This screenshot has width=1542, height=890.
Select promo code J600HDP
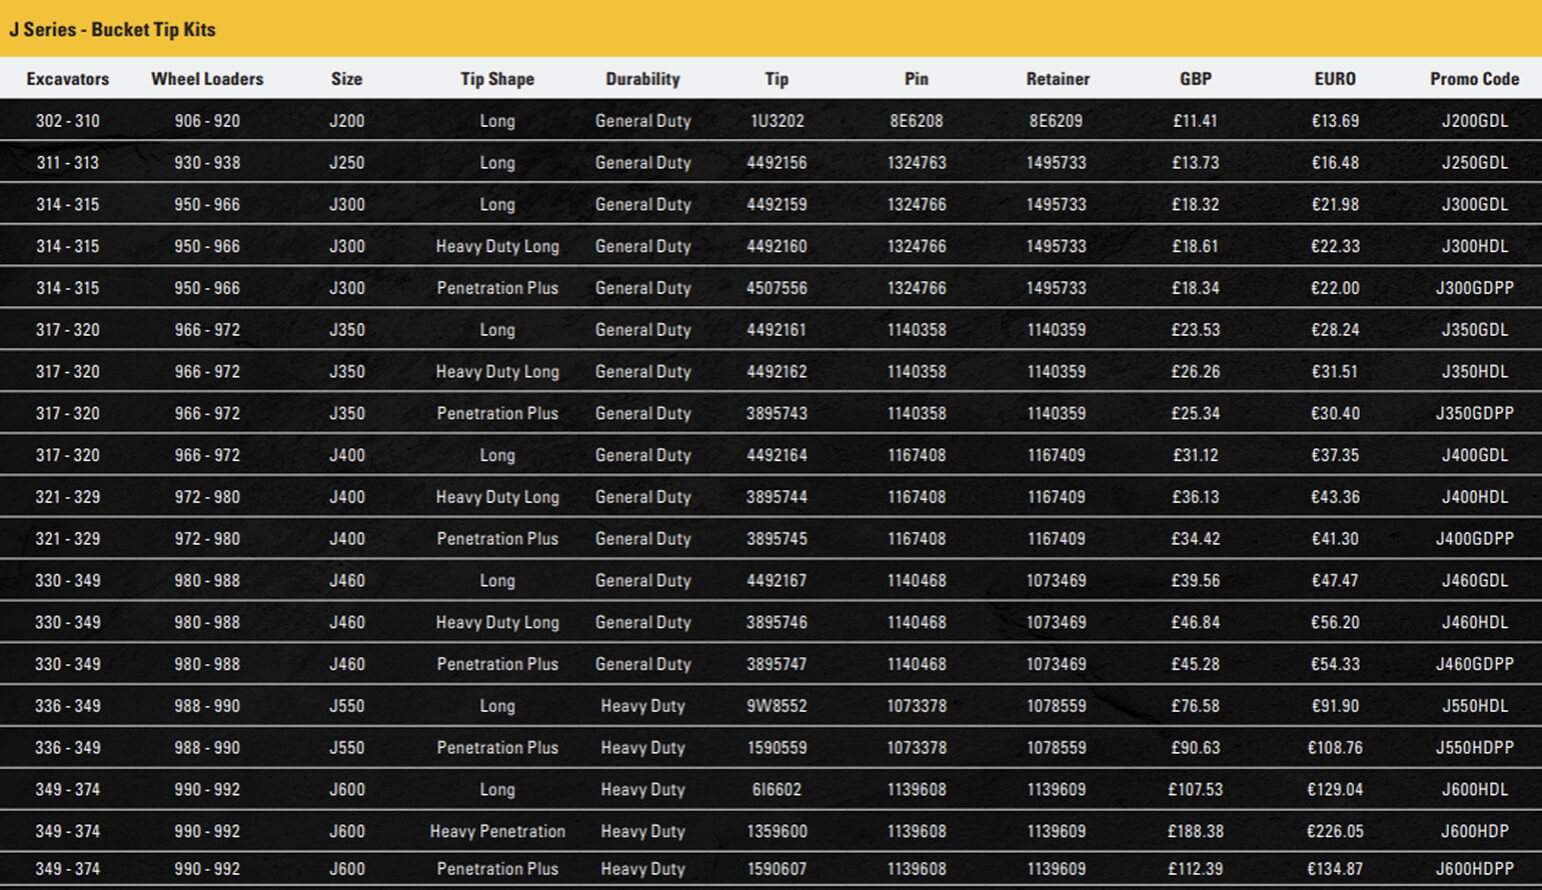1474,831
